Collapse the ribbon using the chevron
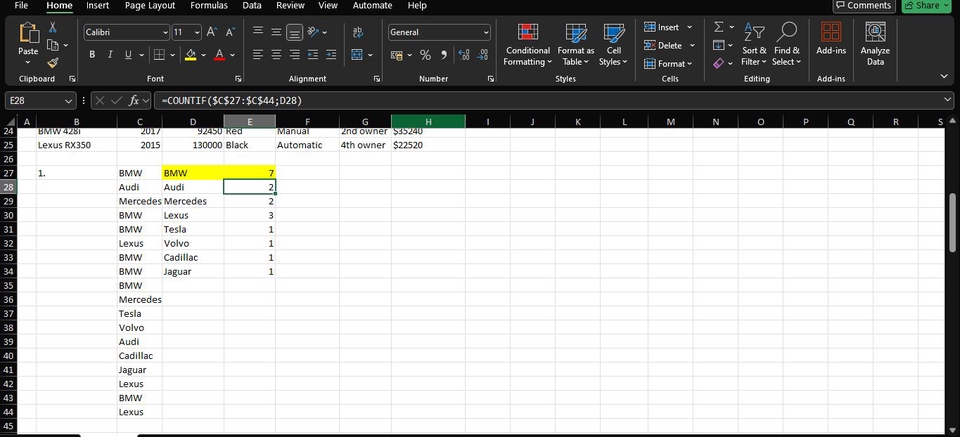960x437 pixels. tap(944, 76)
